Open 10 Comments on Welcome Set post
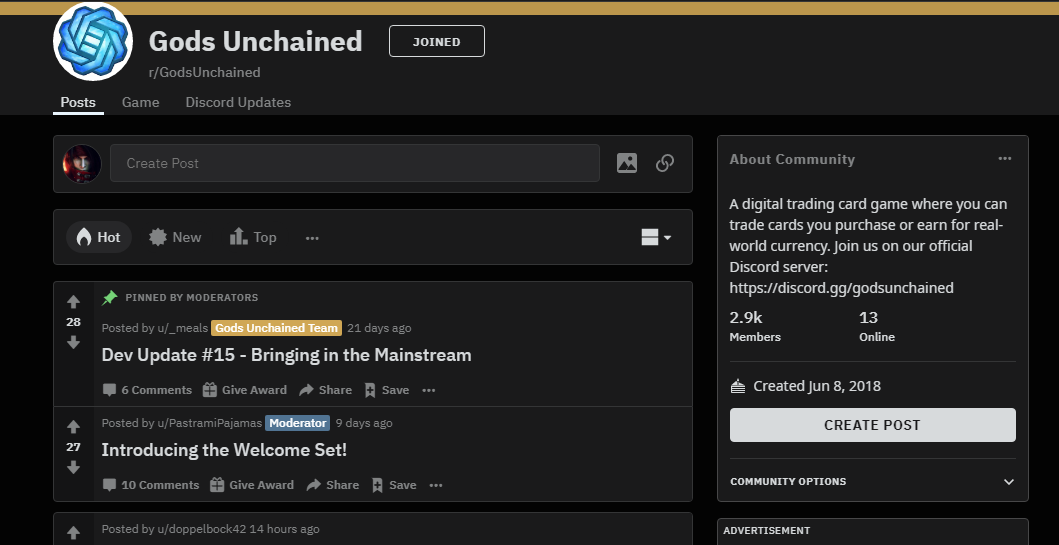Viewport: 1059px width, 545px height. pyautogui.click(x=151, y=485)
